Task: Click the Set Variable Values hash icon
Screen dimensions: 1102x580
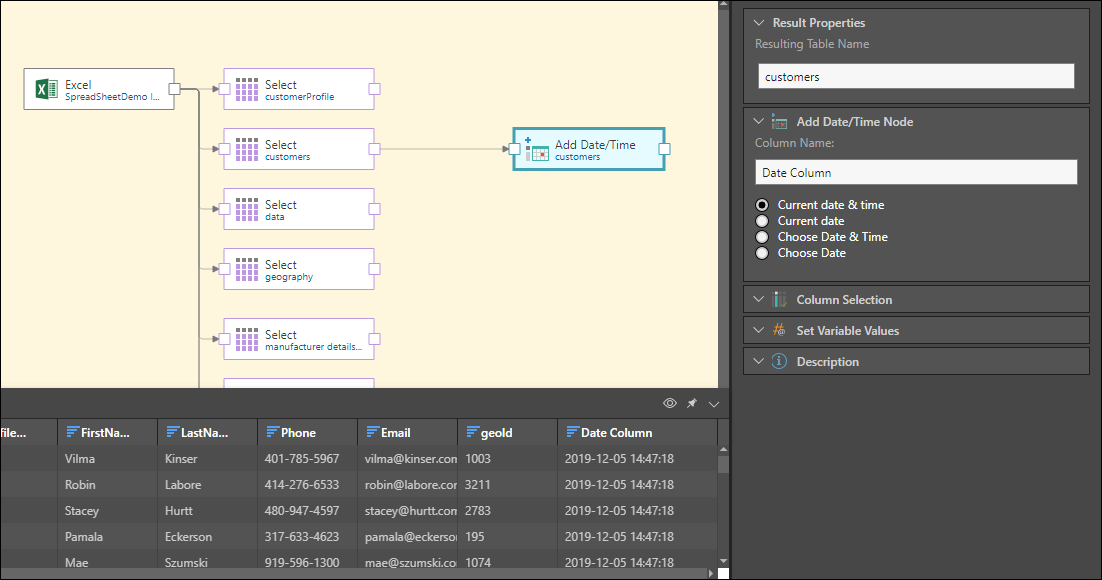Action: point(780,331)
